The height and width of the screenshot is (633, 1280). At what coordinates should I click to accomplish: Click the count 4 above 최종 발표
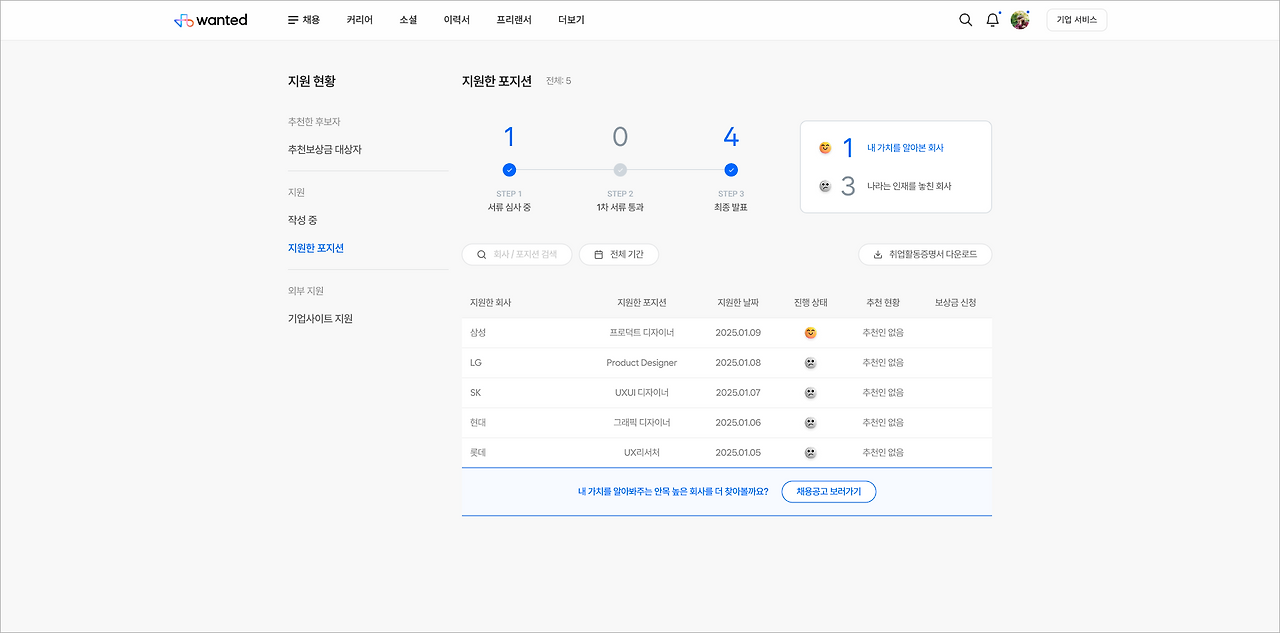tap(731, 137)
